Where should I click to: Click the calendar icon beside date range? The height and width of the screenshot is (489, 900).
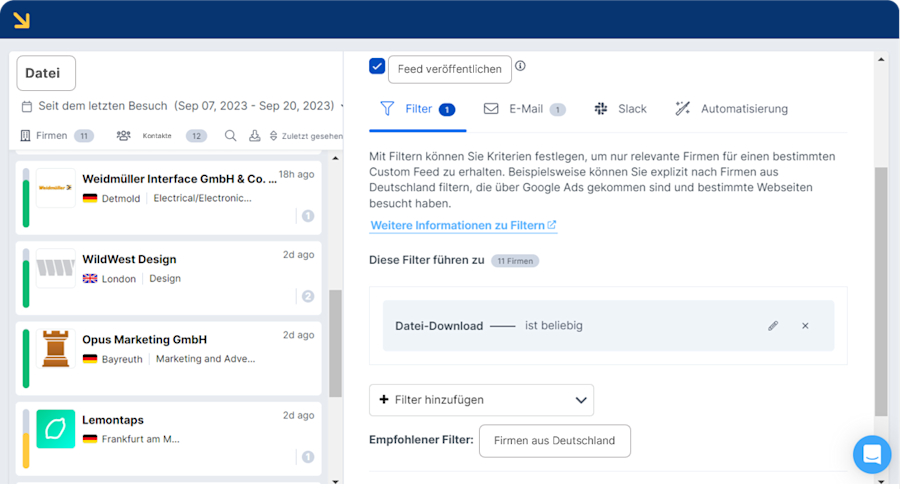click(x=26, y=106)
